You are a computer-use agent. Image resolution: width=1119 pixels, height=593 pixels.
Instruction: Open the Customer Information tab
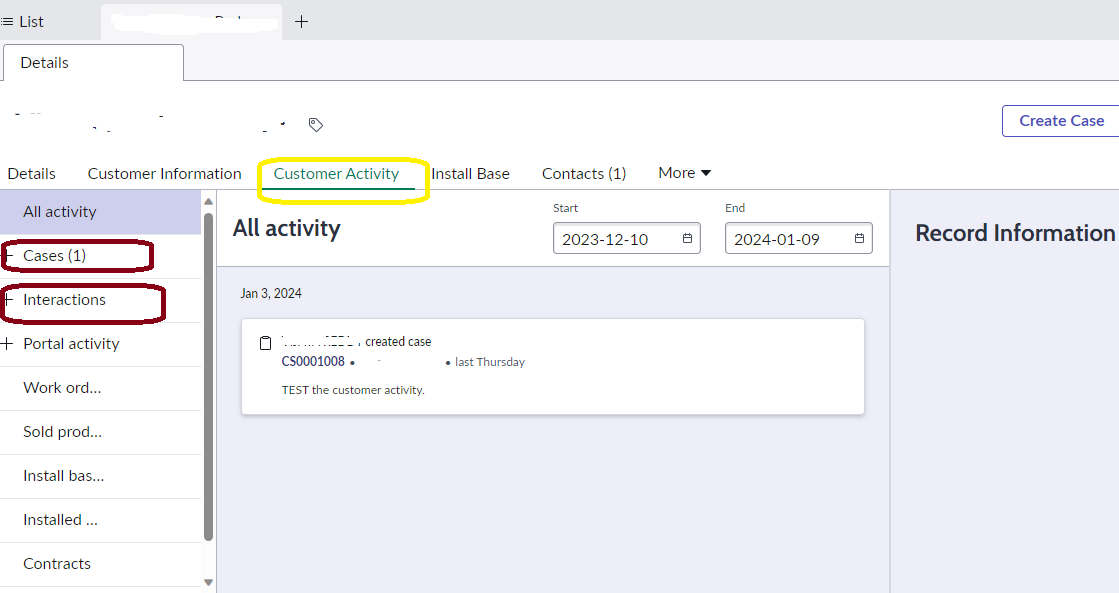(x=164, y=173)
